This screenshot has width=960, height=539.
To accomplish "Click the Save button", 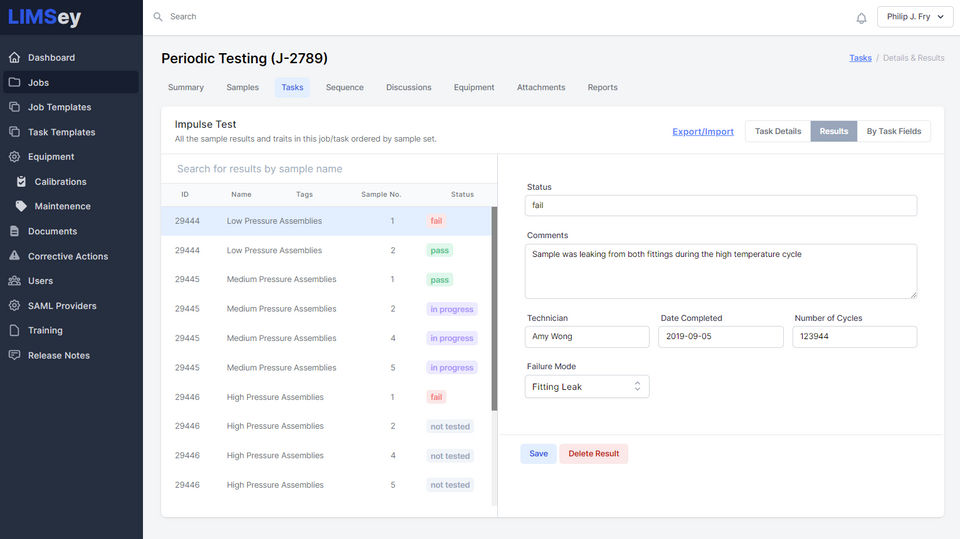I will [x=538, y=454].
